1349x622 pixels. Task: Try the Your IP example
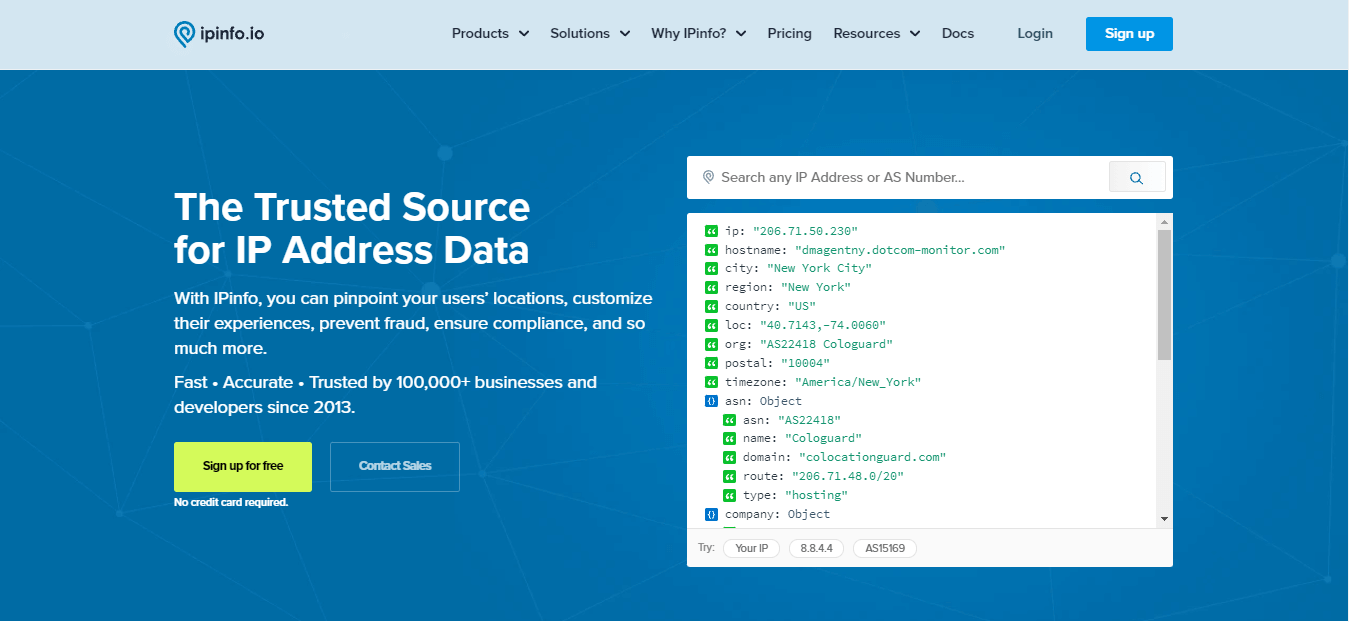752,549
